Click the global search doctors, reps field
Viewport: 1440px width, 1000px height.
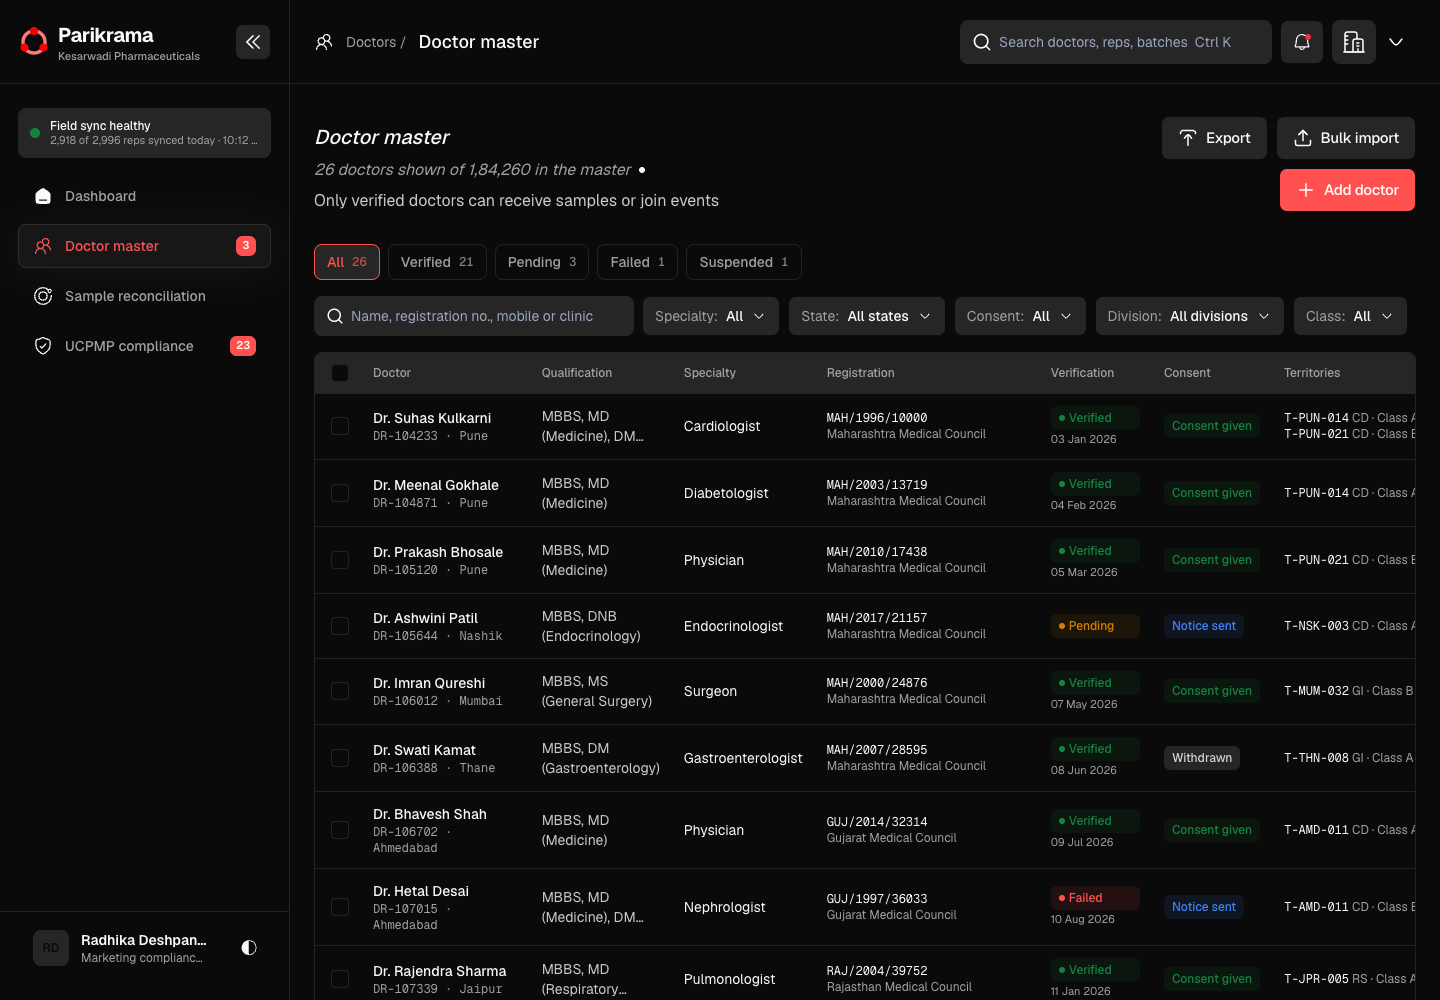(x=1116, y=42)
